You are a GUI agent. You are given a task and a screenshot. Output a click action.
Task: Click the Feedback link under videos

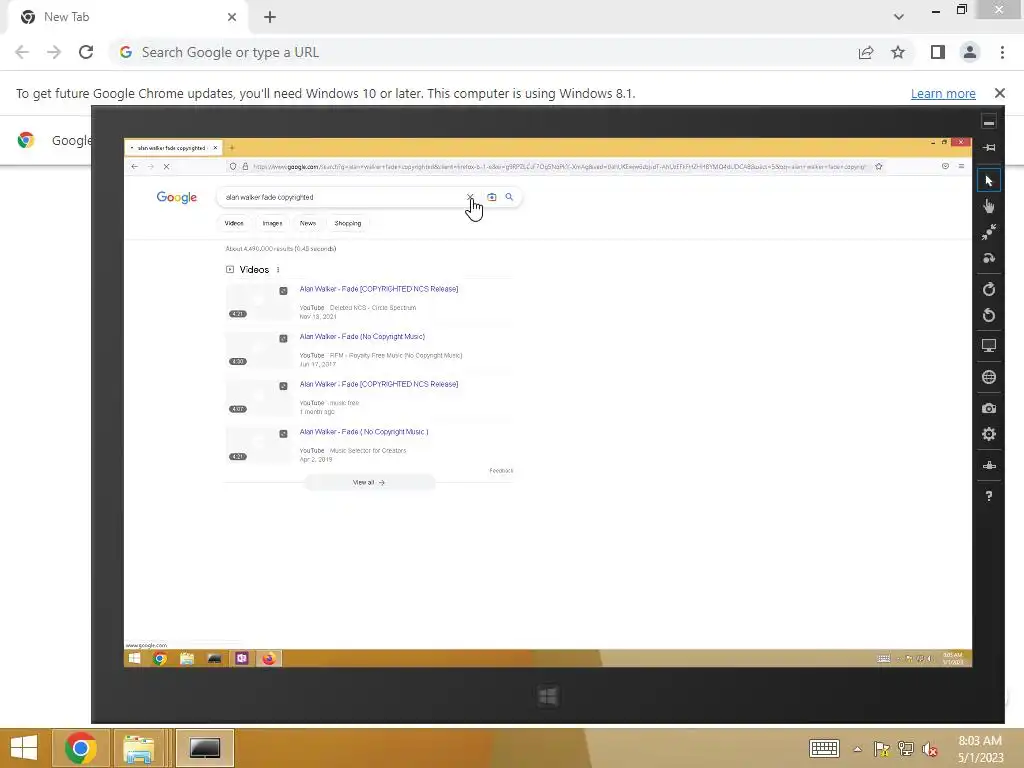pyautogui.click(x=501, y=471)
